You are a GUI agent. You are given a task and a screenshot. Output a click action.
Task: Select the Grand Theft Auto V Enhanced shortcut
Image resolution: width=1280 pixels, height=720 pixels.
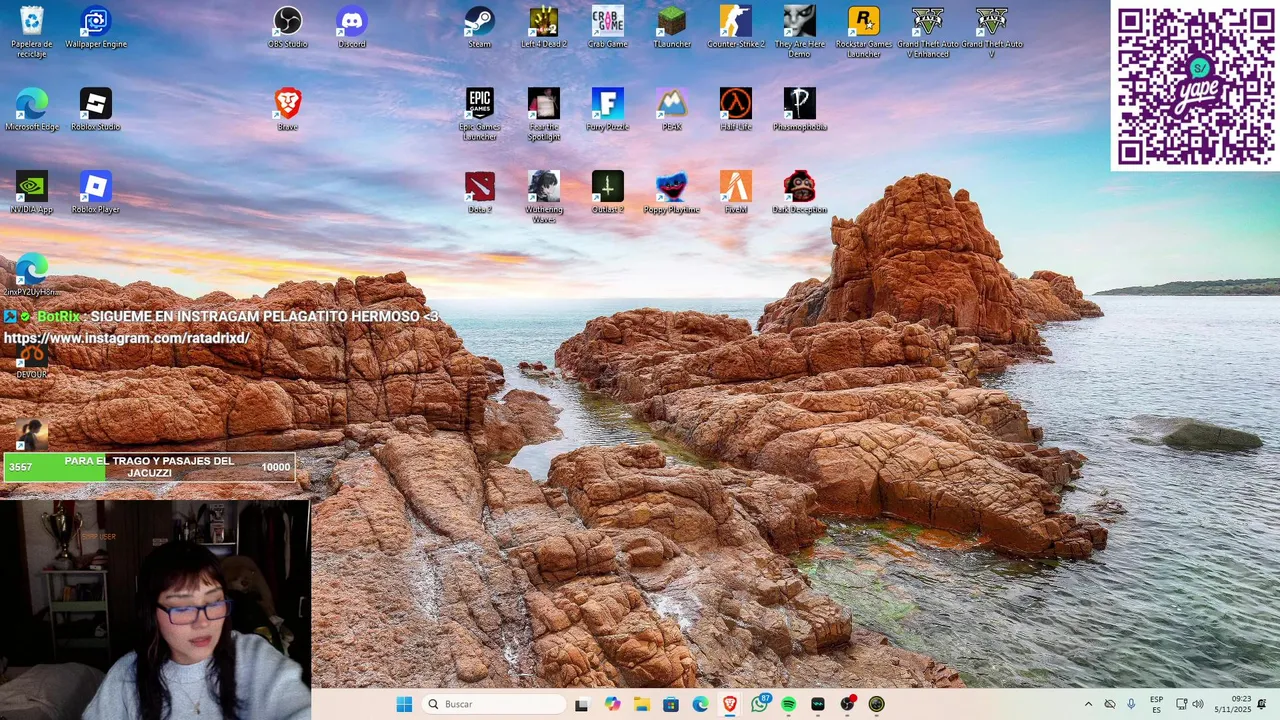coord(928,32)
